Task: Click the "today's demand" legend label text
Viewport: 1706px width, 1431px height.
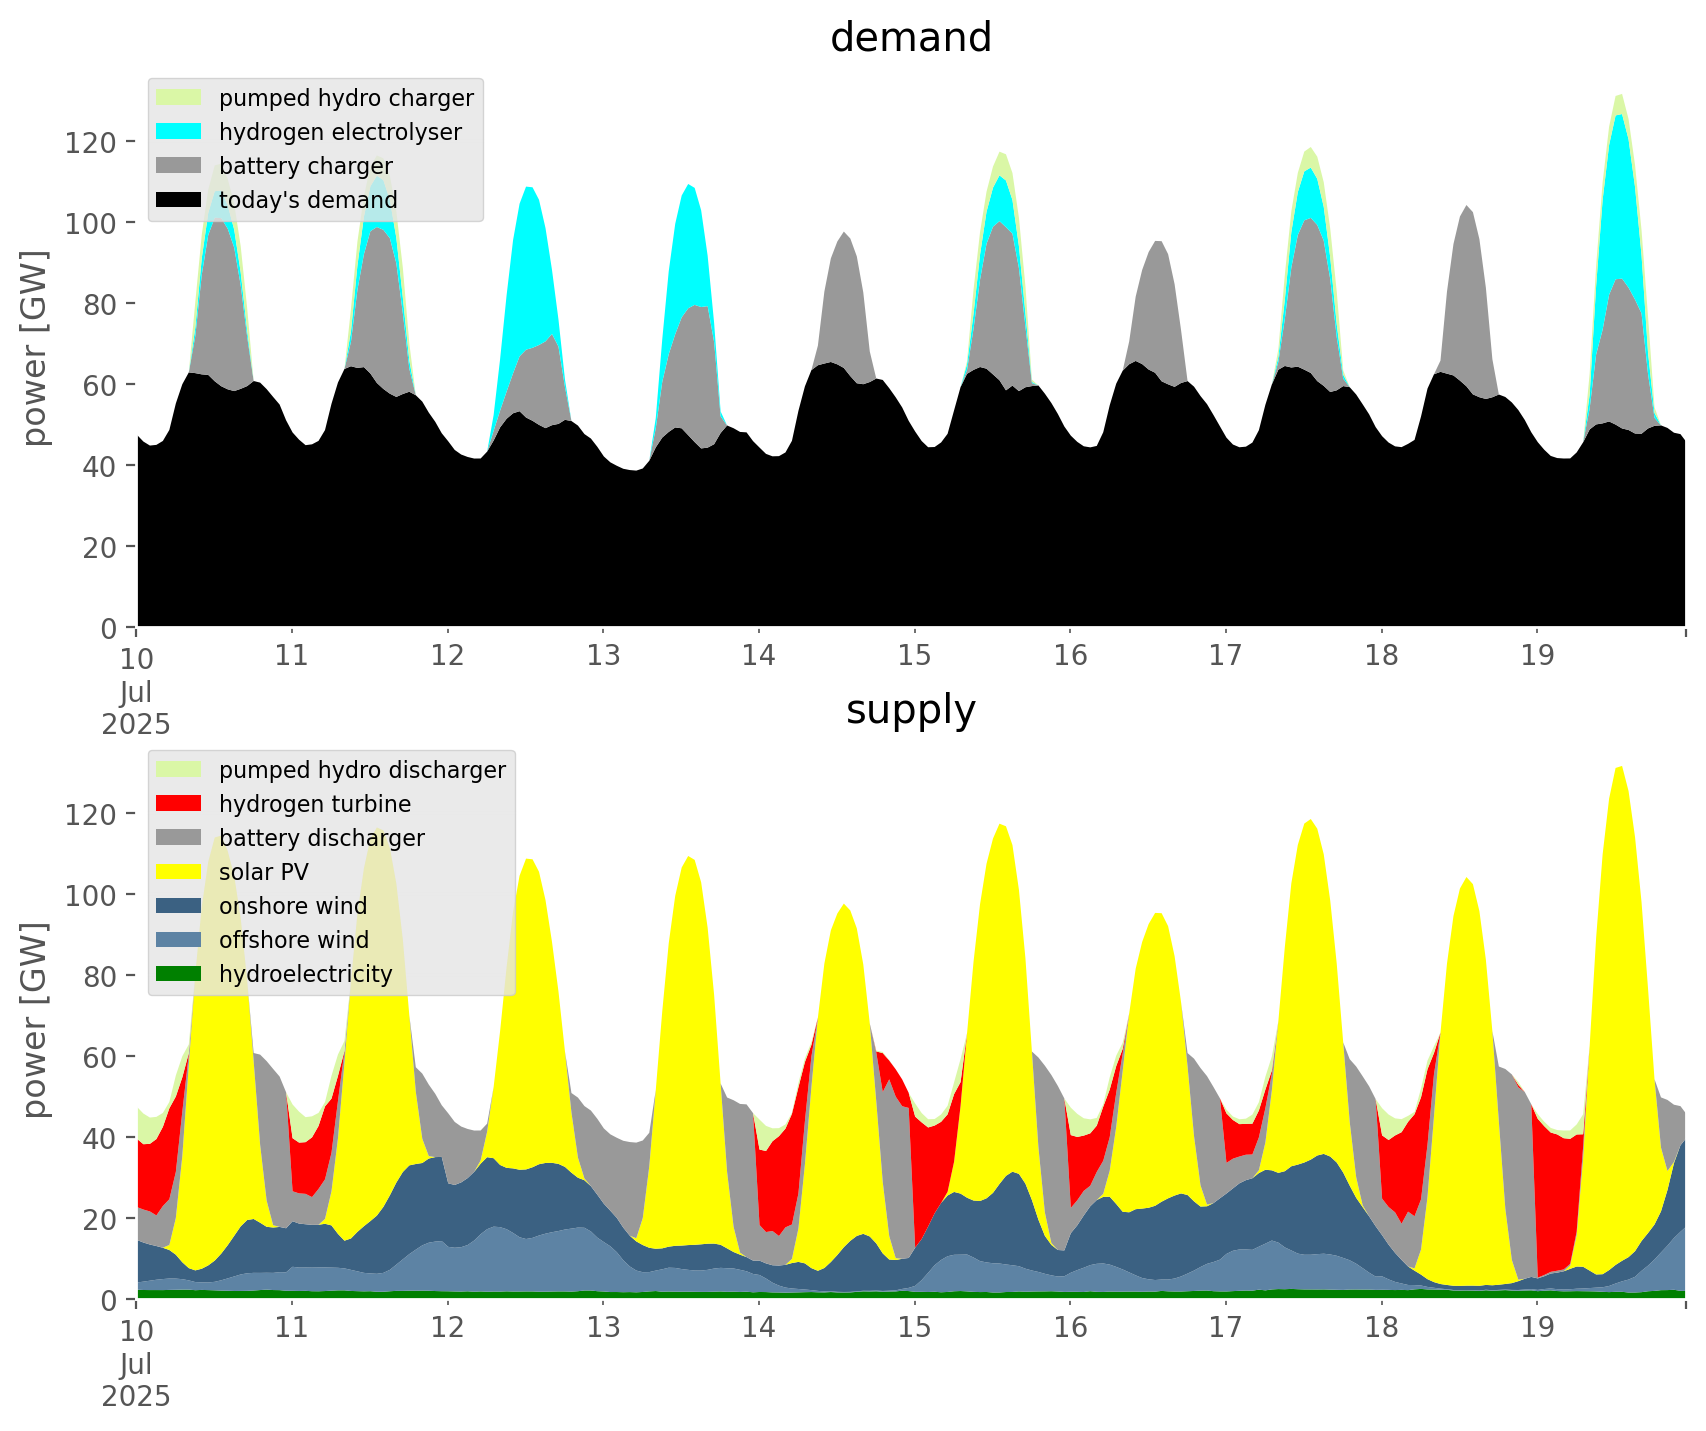Action: pyautogui.click(x=308, y=200)
